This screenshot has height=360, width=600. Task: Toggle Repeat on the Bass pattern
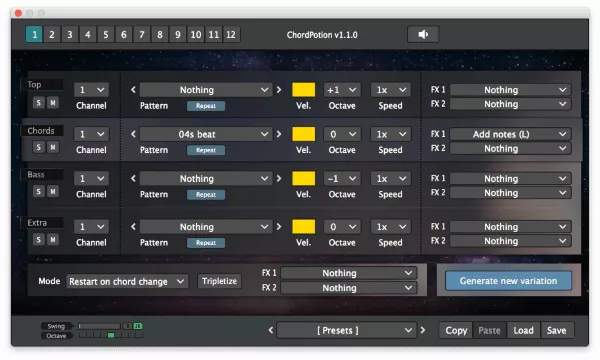click(x=206, y=195)
